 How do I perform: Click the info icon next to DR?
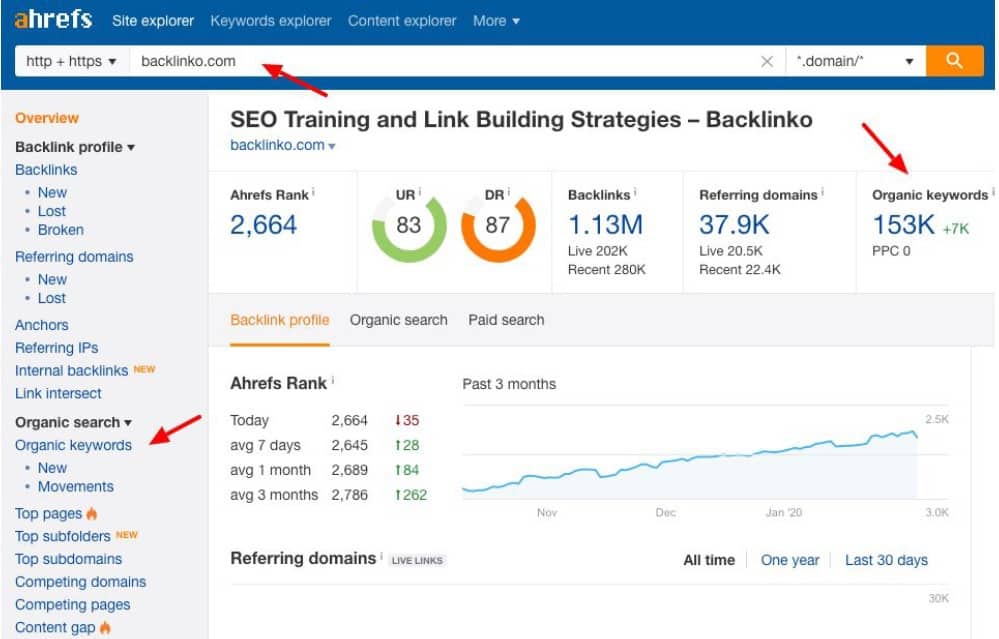[508, 191]
